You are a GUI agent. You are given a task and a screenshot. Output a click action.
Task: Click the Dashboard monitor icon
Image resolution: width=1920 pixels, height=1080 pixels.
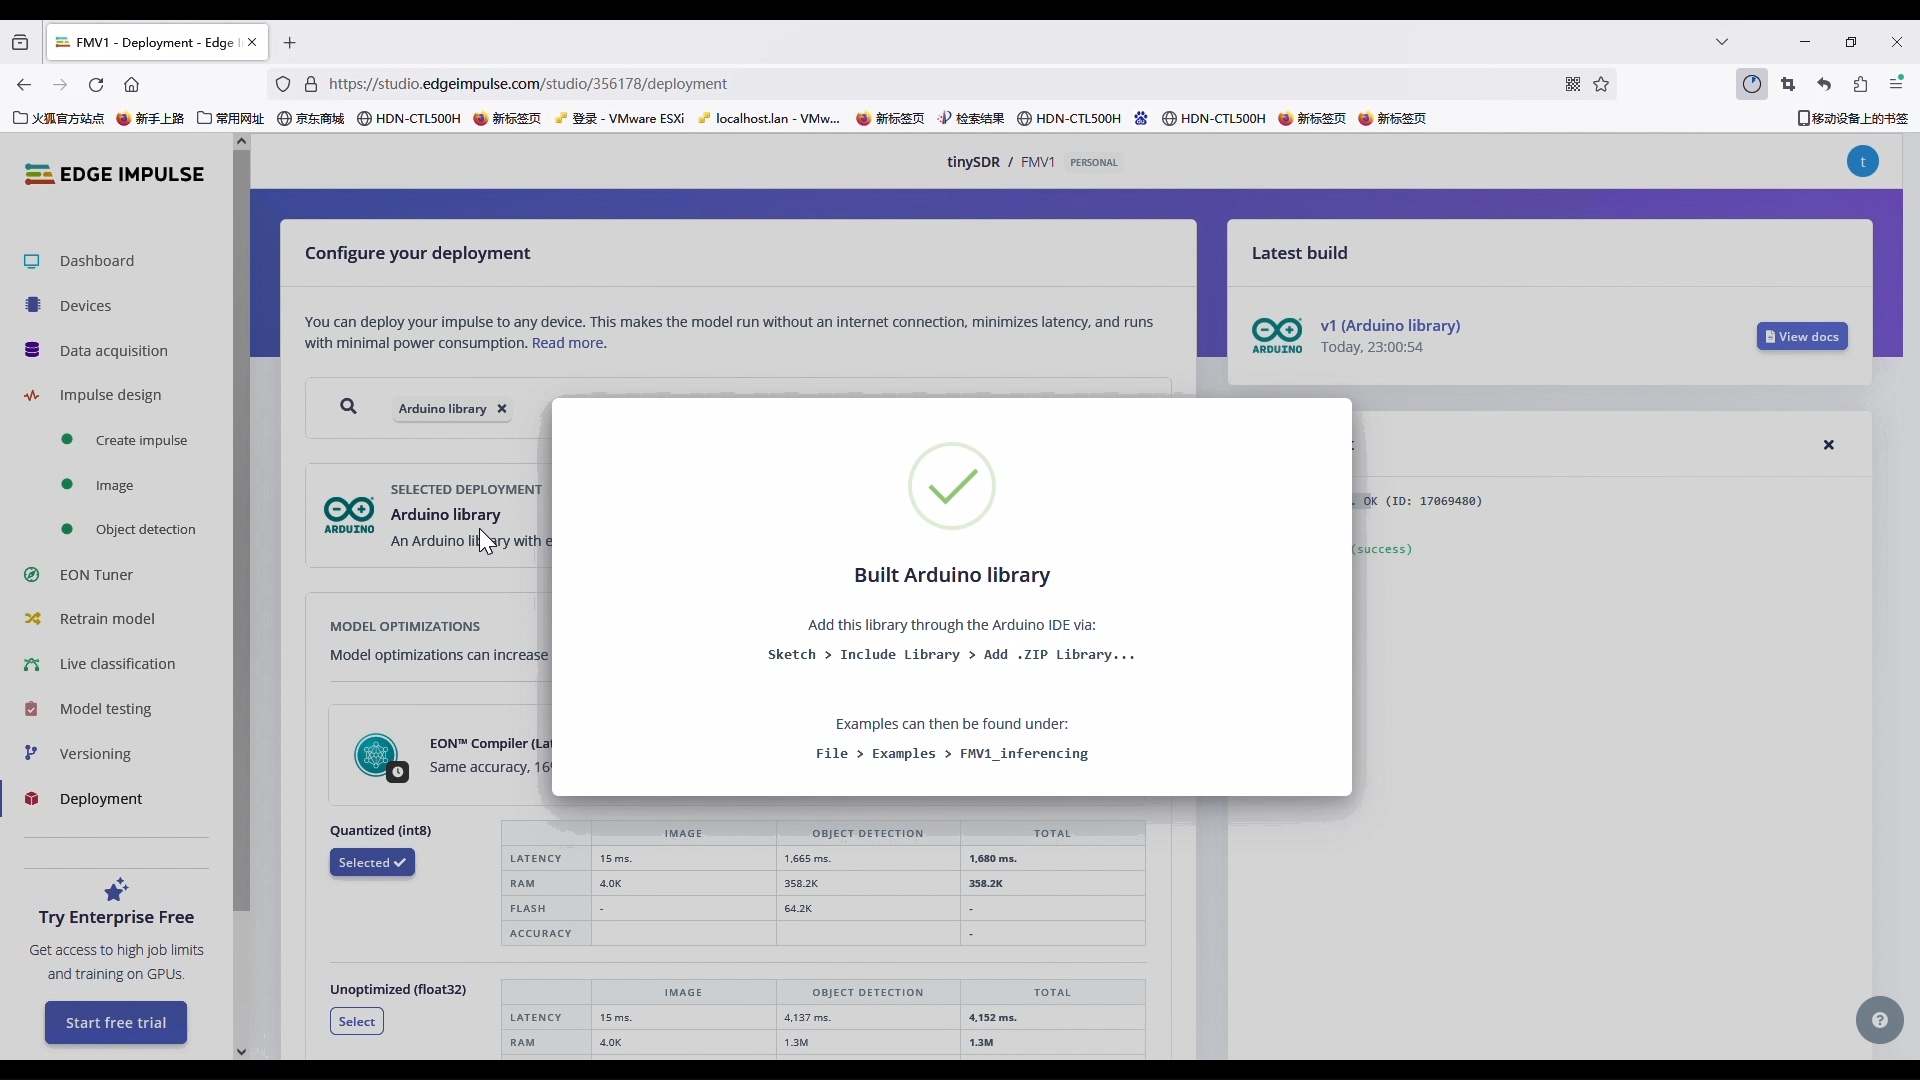click(x=32, y=261)
